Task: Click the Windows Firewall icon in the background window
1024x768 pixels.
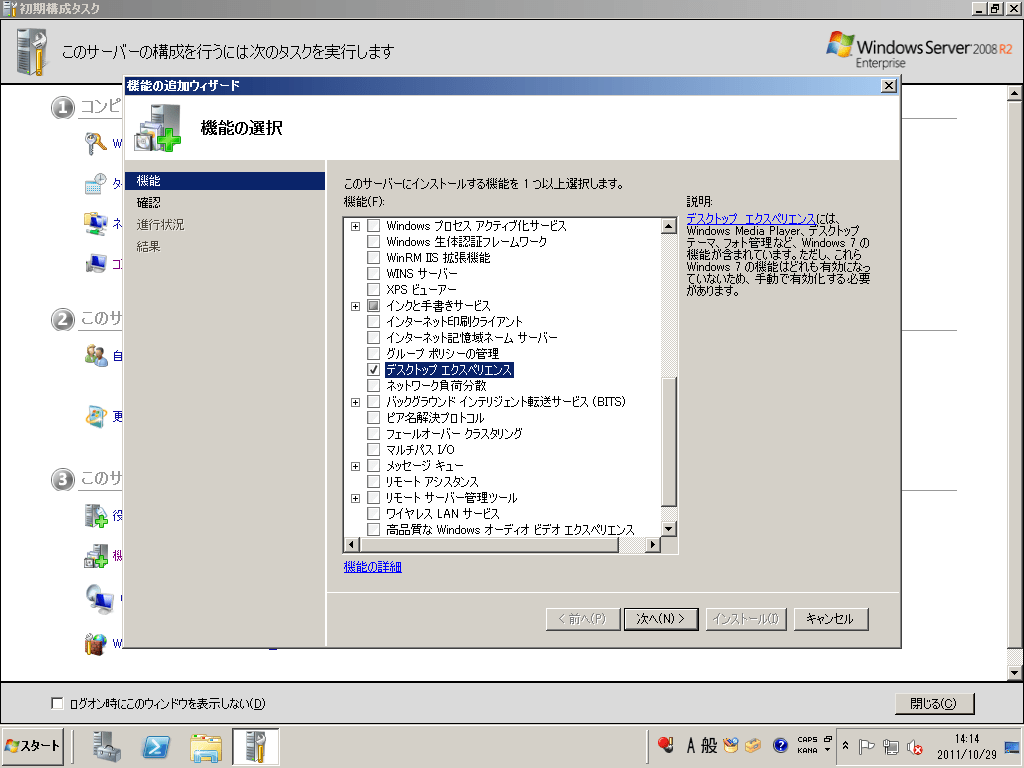Action: [95, 644]
